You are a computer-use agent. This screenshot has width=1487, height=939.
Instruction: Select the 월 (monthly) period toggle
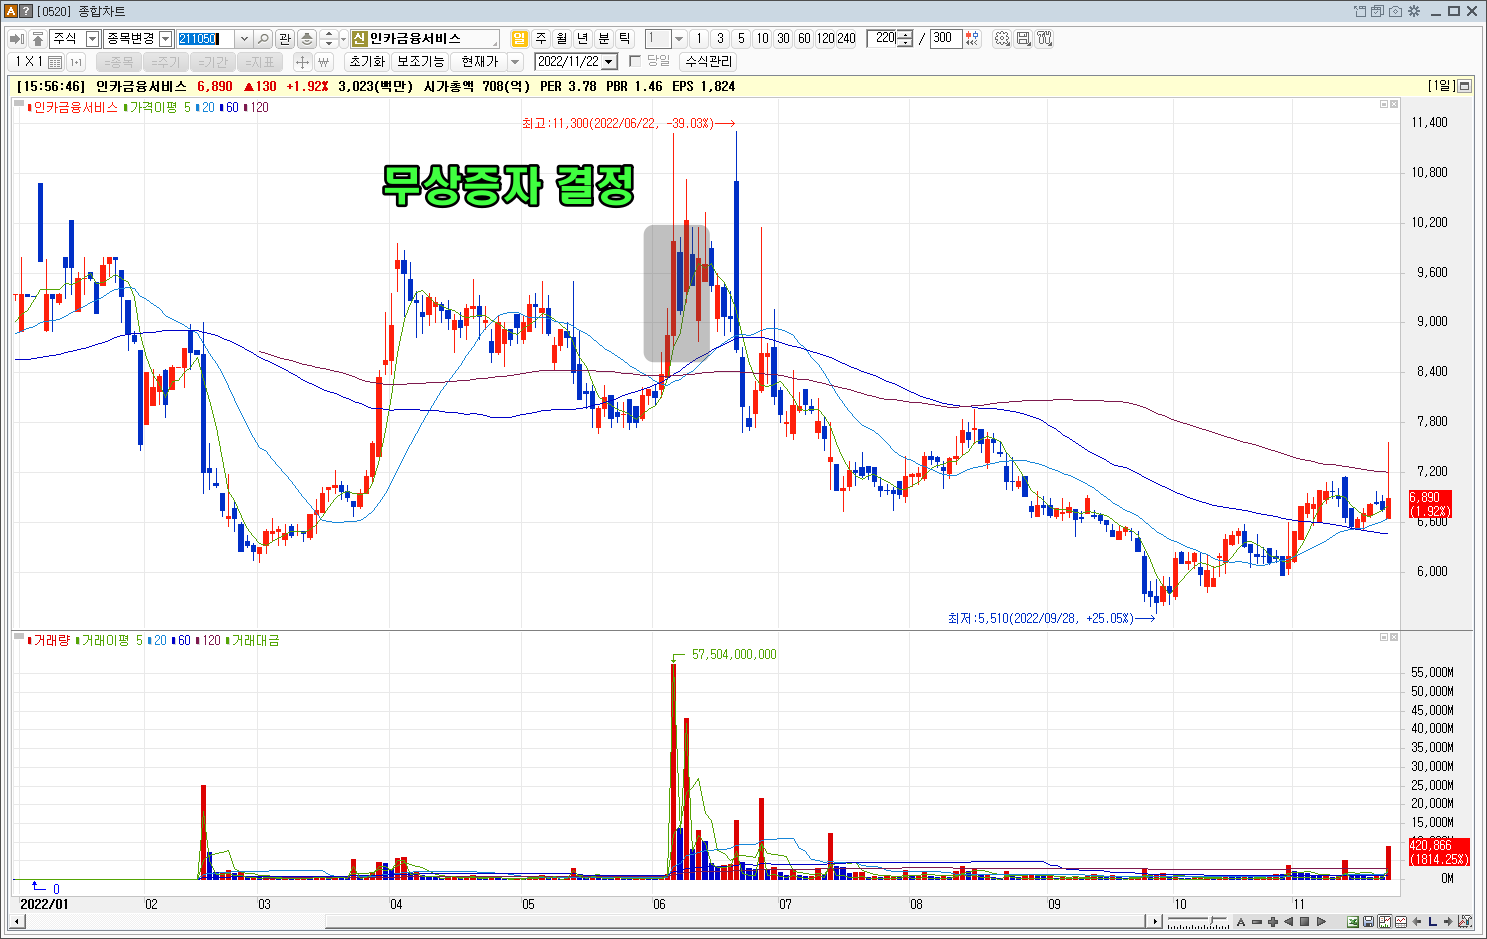[561, 38]
